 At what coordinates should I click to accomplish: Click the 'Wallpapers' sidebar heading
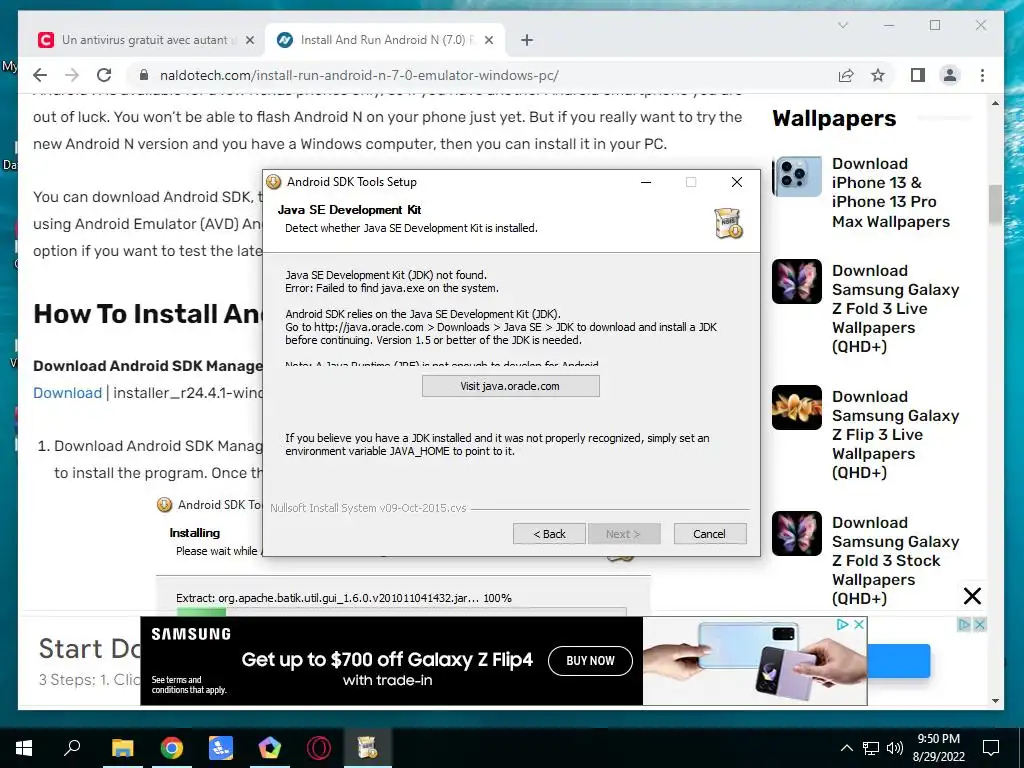[835, 119]
